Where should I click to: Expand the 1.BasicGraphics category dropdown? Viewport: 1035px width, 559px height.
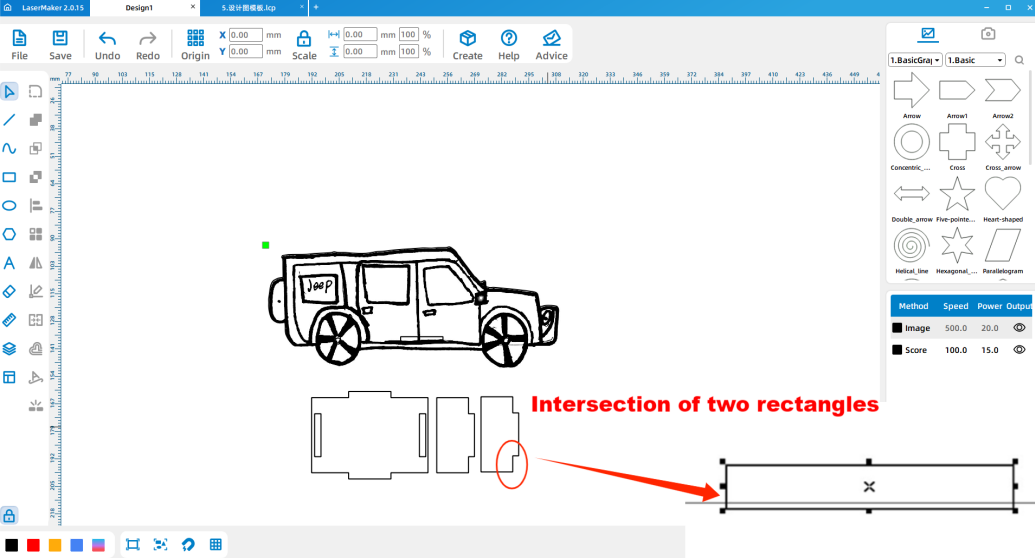pyautogui.click(x=915, y=60)
